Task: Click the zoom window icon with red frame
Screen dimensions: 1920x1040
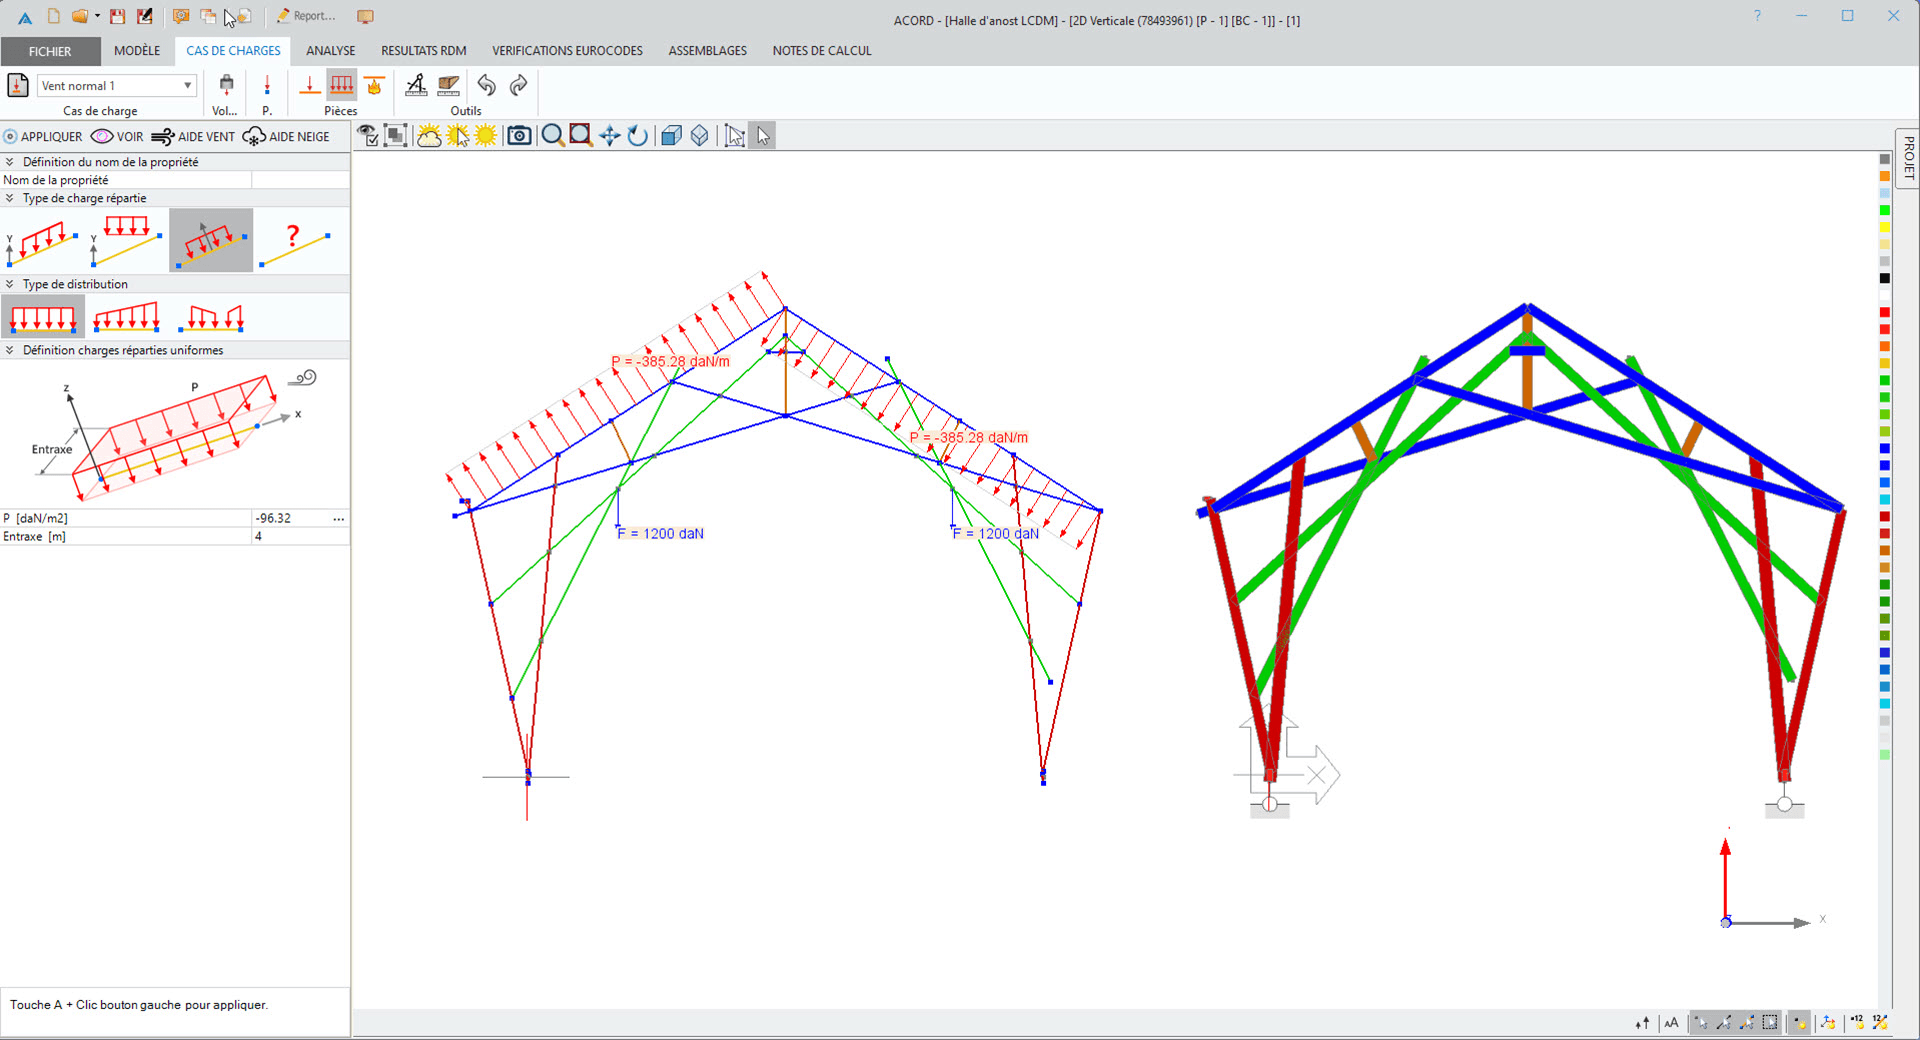Action: click(x=581, y=136)
